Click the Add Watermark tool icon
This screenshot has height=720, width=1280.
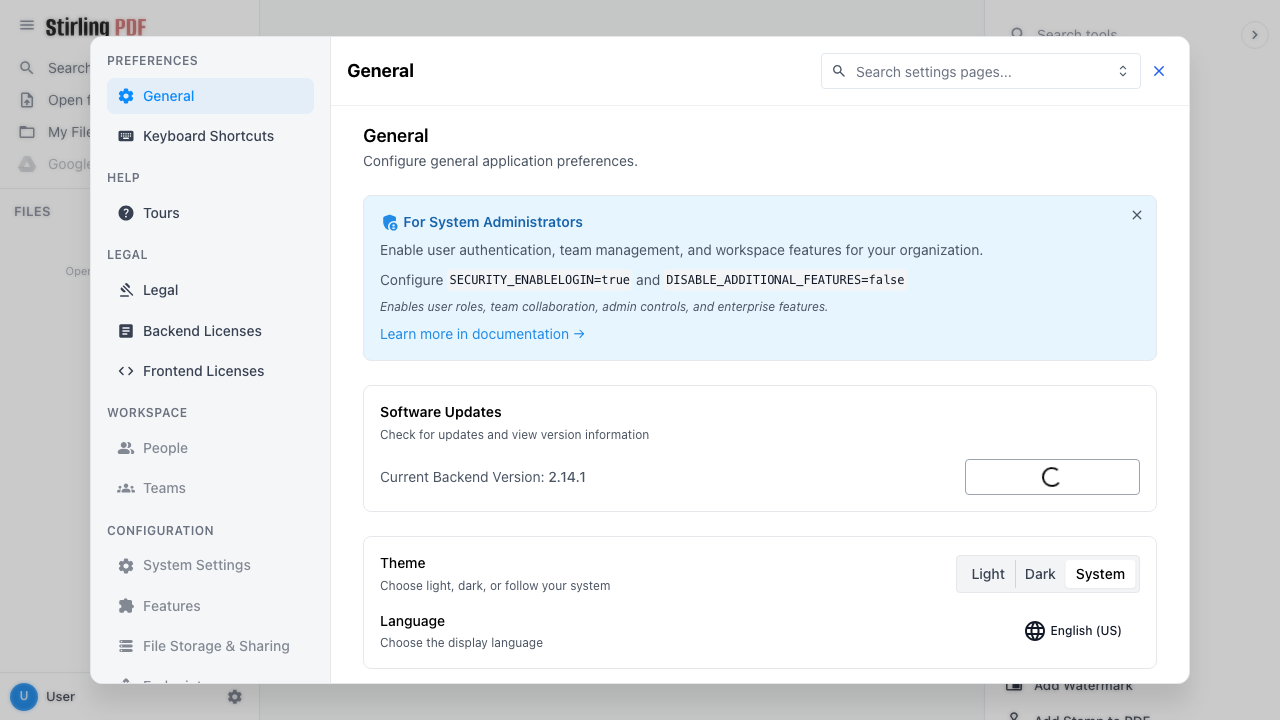pos(1014,686)
